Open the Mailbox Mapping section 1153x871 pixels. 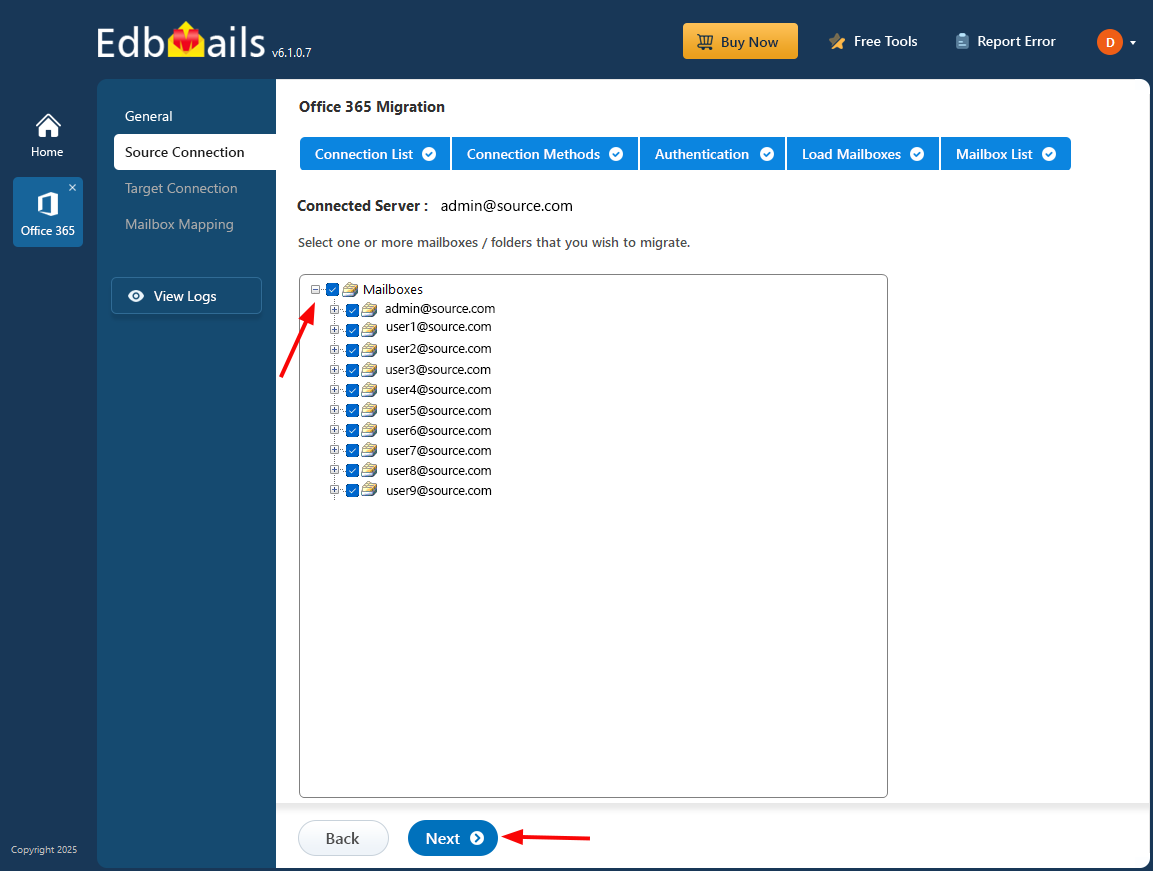point(179,224)
